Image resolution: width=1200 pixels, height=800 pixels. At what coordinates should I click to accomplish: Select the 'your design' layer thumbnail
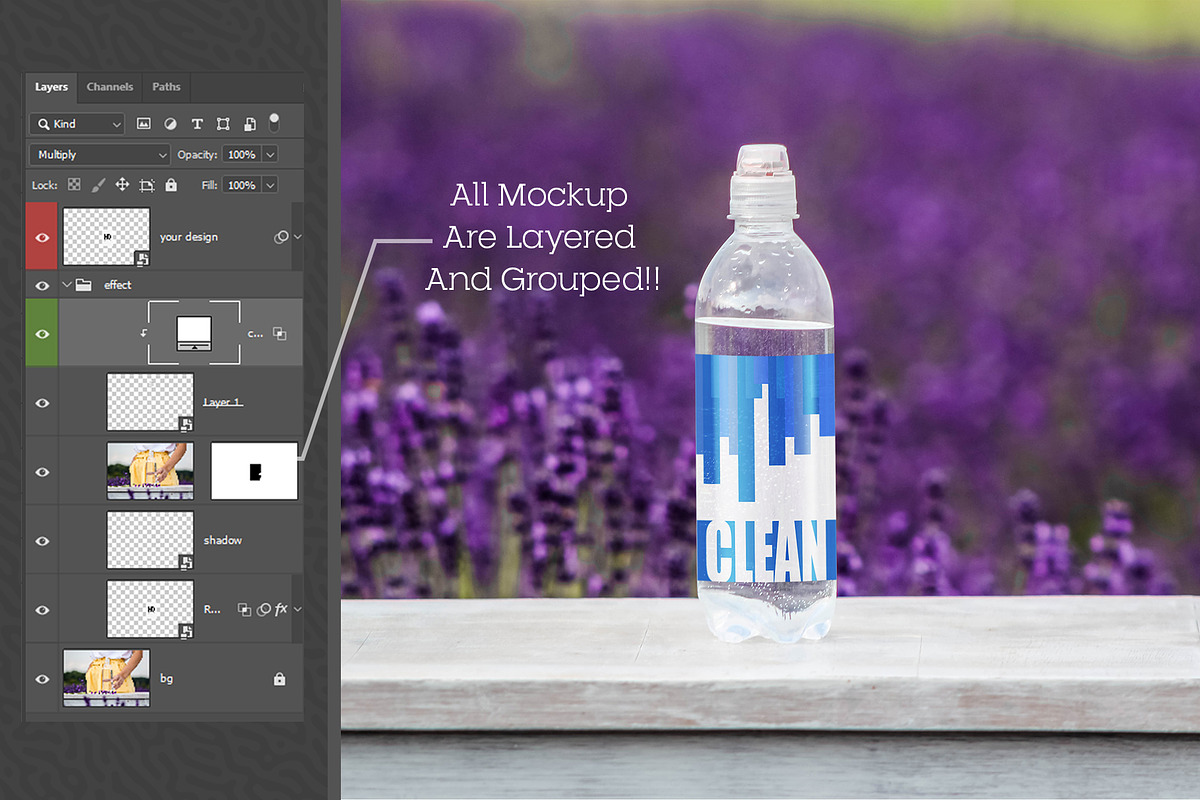pyautogui.click(x=106, y=237)
